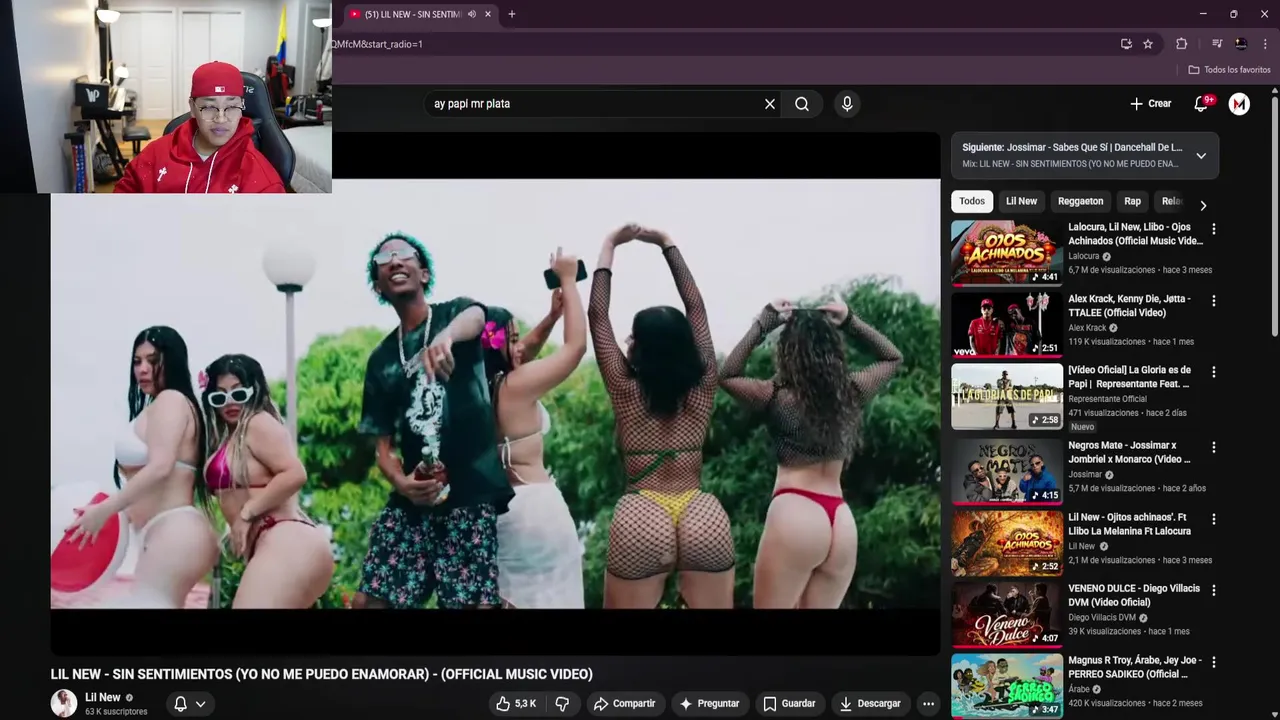Open the PERREO SADIKEO video thumbnail
The width and height of the screenshot is (1280, 720).
click(1007, 686)
